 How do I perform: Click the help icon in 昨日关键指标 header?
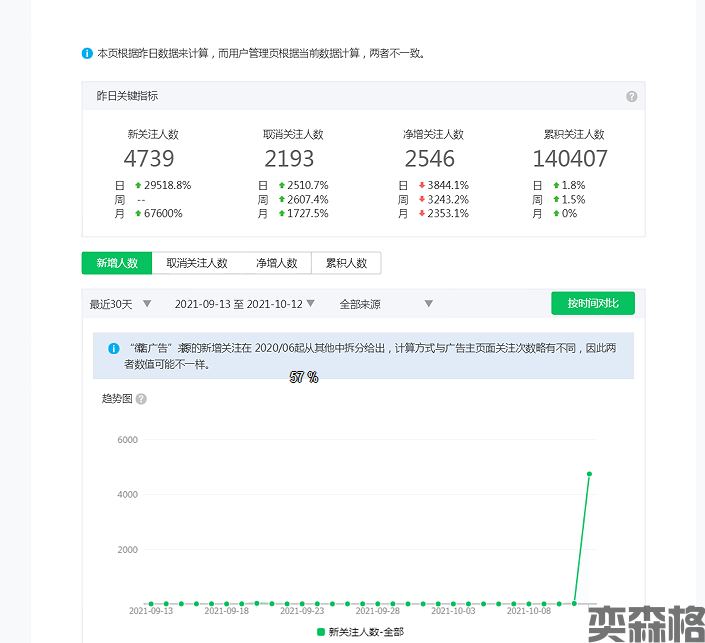point(631,96)
